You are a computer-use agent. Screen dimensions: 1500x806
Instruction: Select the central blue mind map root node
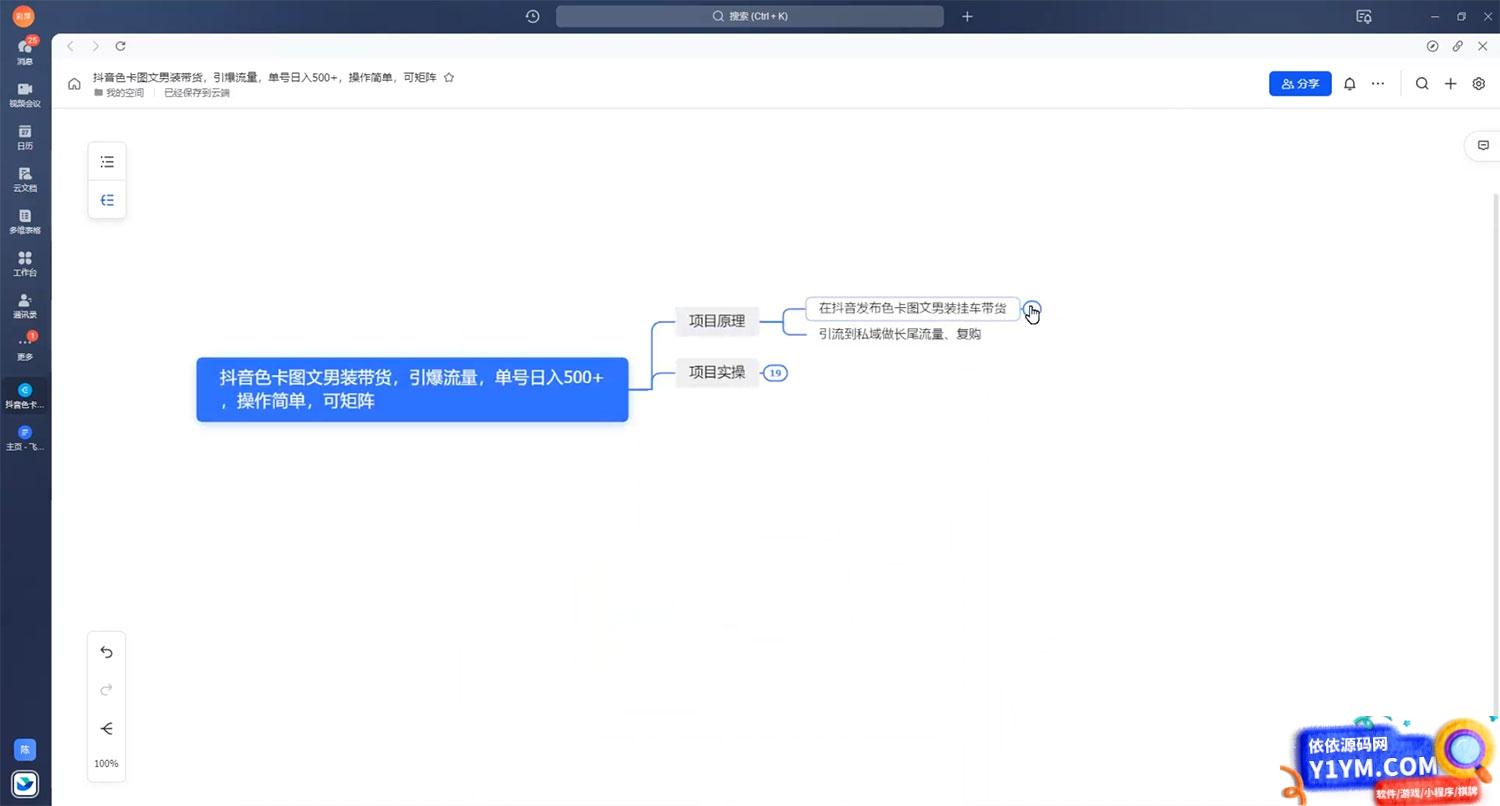coord(412,389)
